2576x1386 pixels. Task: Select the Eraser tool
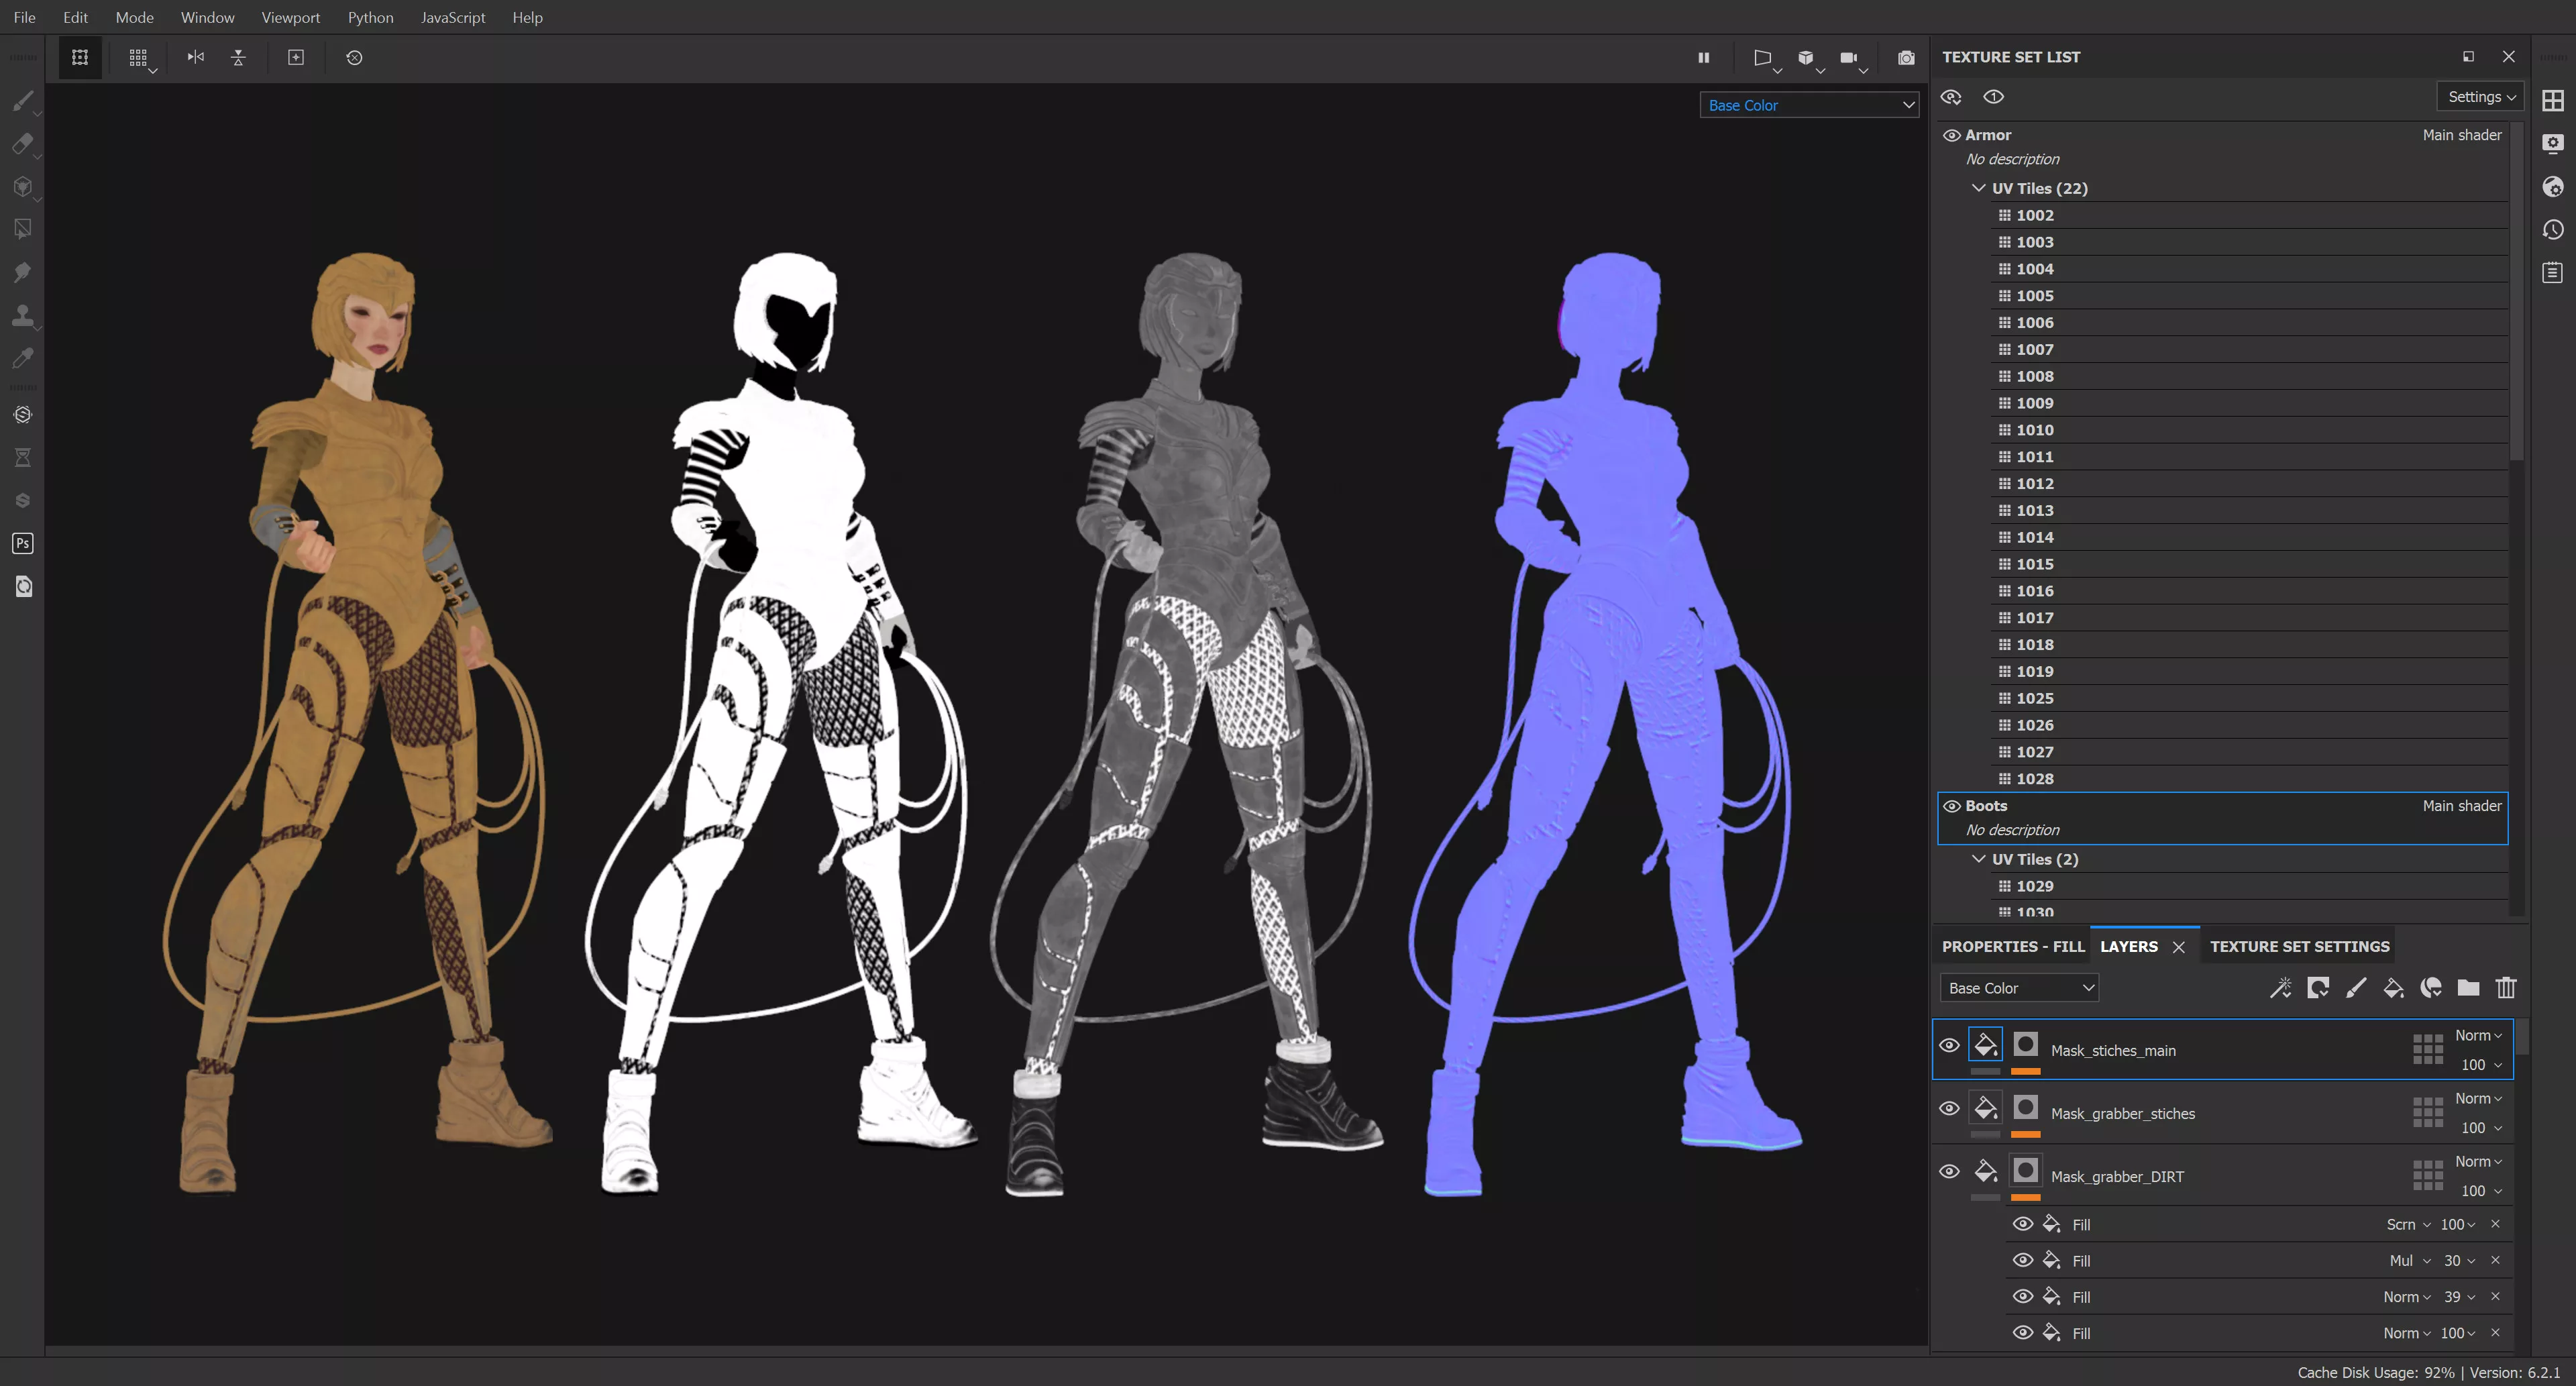[x=22, y=144]
